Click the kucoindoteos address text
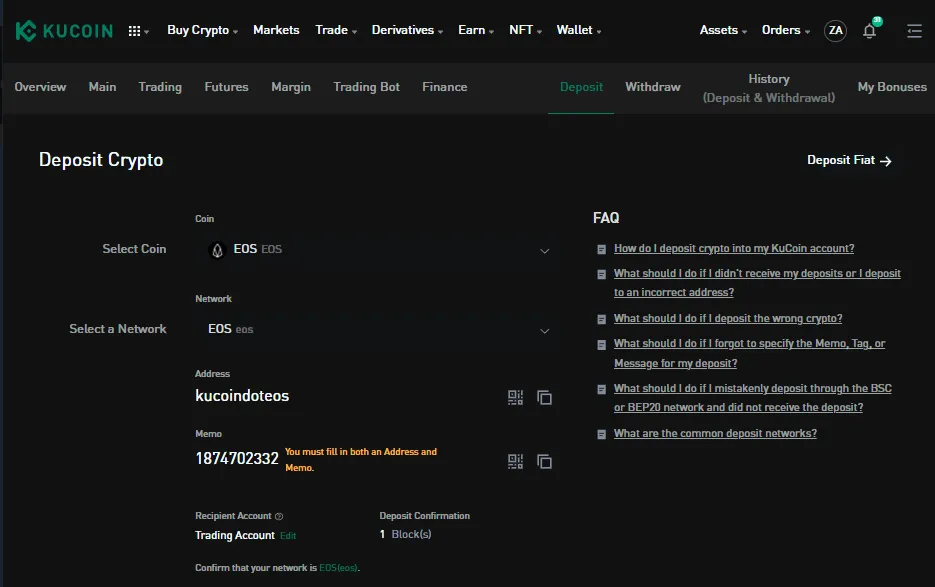Image resolution: width=935 pixels, height=587 pixels. 242,396
